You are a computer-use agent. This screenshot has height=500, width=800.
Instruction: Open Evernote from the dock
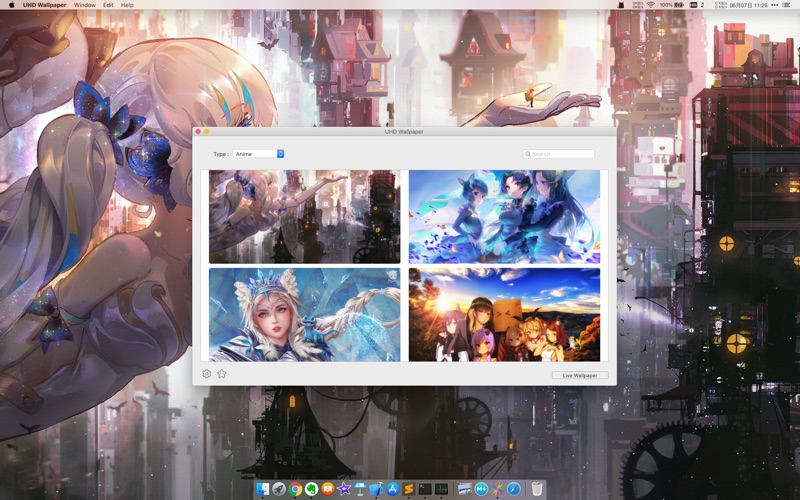[x=311, y=489]
